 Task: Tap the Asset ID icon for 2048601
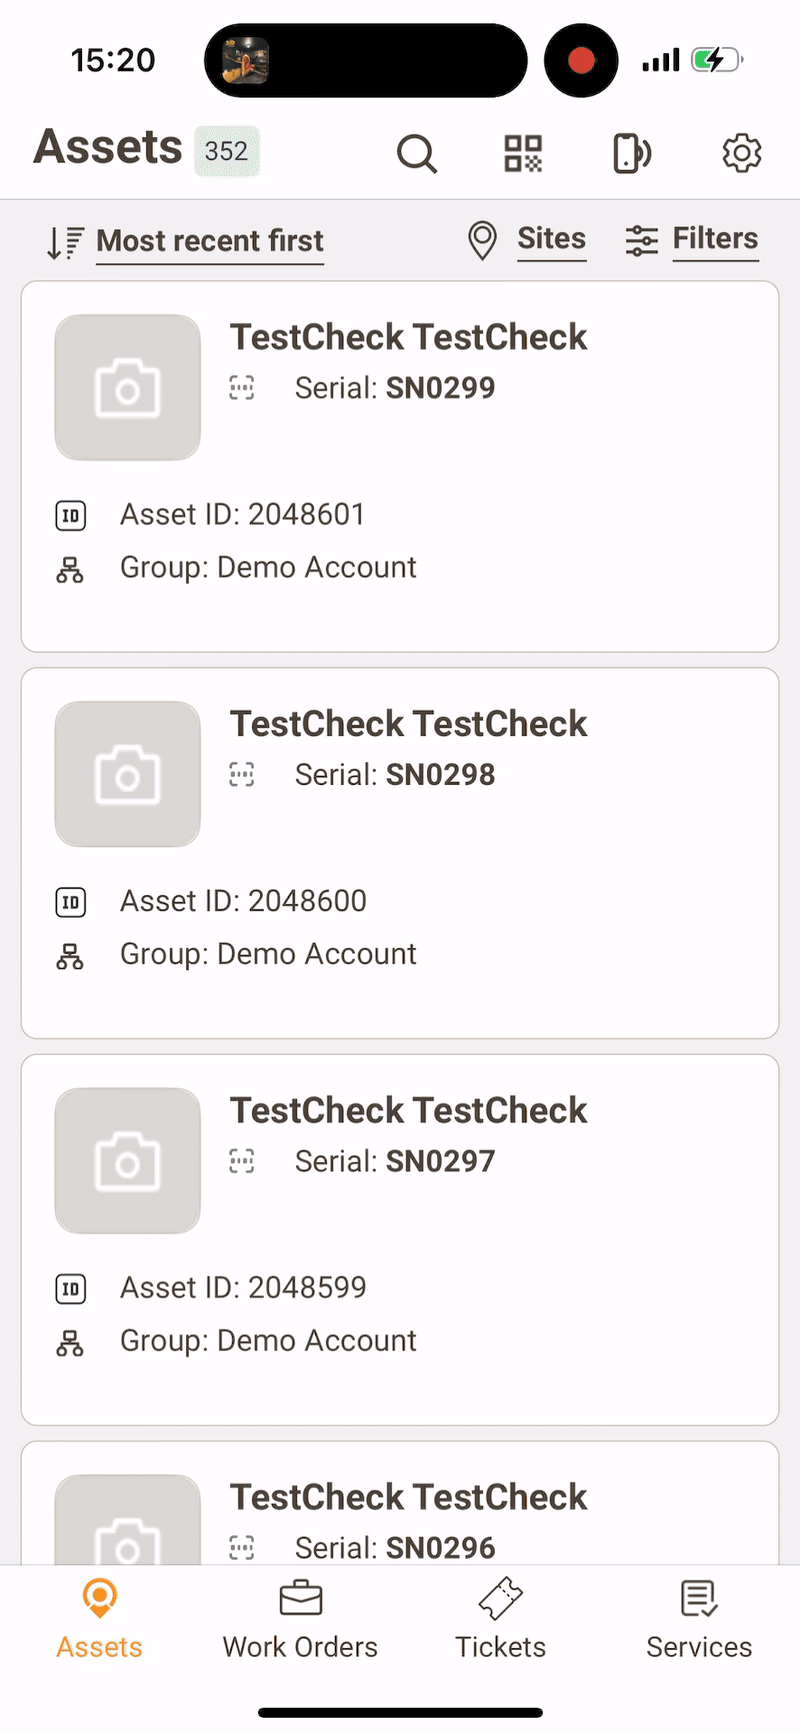[x=70, y=516]
